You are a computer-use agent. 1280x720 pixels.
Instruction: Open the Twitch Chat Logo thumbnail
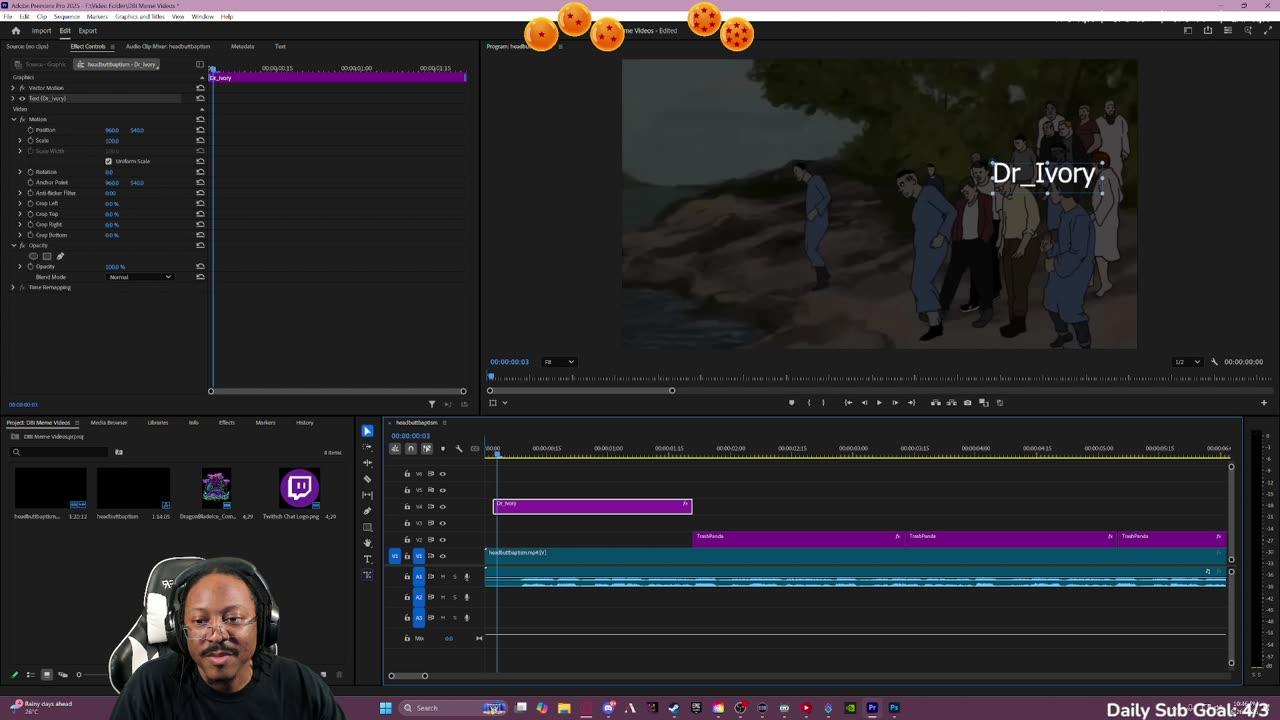[x=299, y=488]
